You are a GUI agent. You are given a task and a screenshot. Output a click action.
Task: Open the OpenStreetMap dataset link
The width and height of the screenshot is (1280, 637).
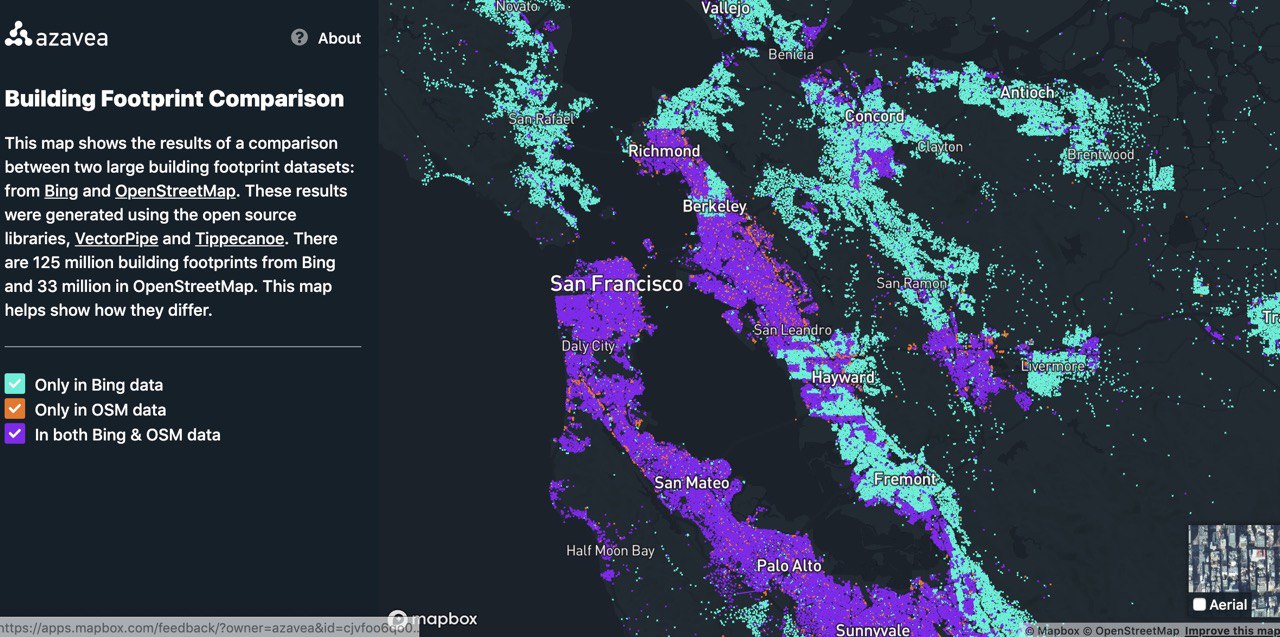click(175, 191)
